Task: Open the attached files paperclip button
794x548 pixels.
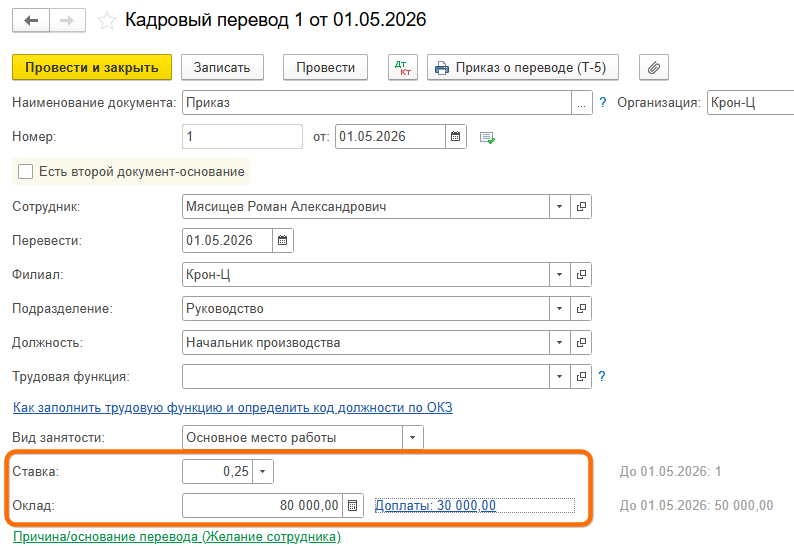Action: pyautogui.click(x=654, y=67)
